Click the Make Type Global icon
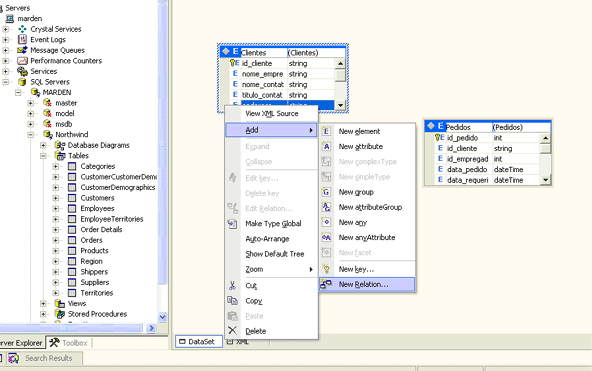Image resolution: width=592 pixels, height=371 pixels. point(233,224)
